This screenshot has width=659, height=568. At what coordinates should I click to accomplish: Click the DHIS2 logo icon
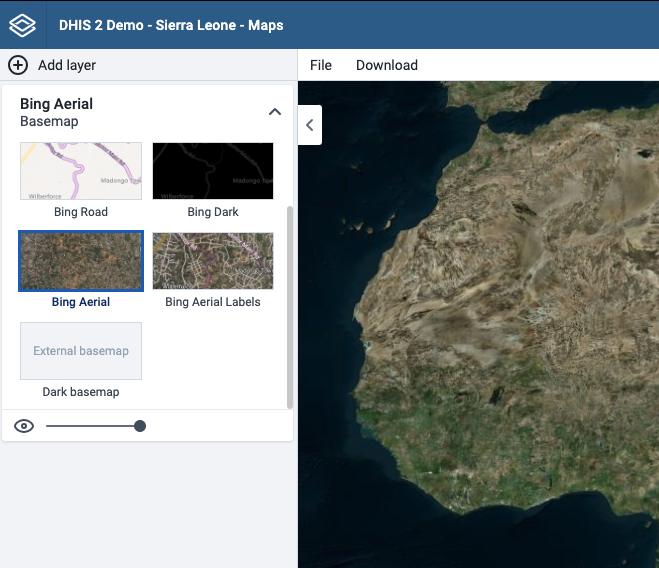tap(22, 25)
